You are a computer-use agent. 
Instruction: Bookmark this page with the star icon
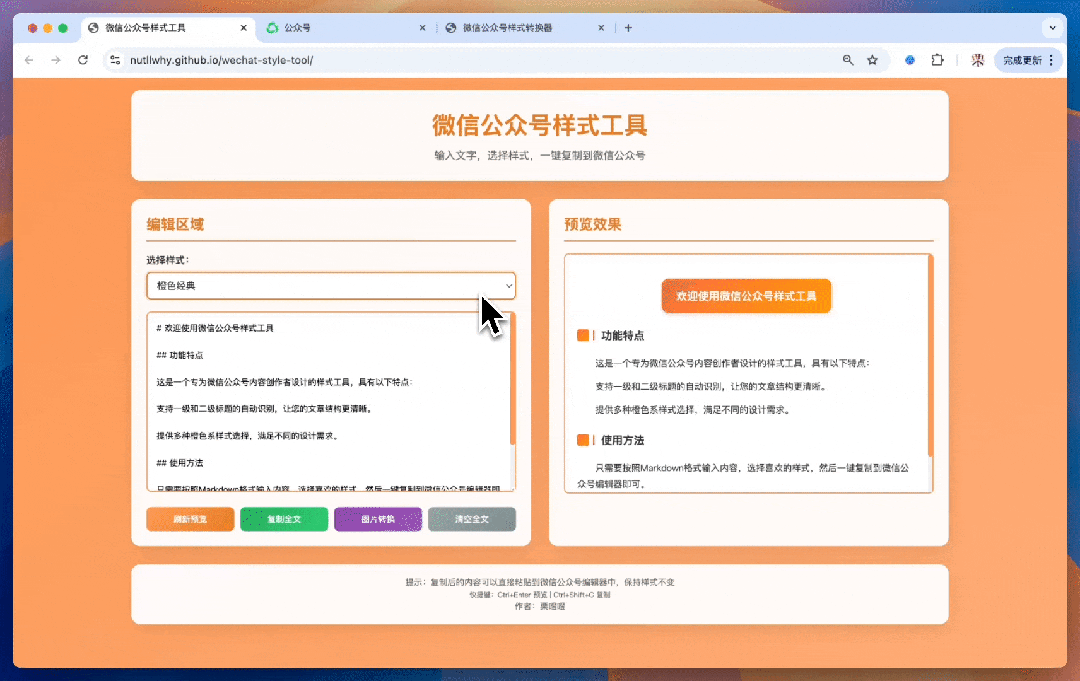pos(873,60)
